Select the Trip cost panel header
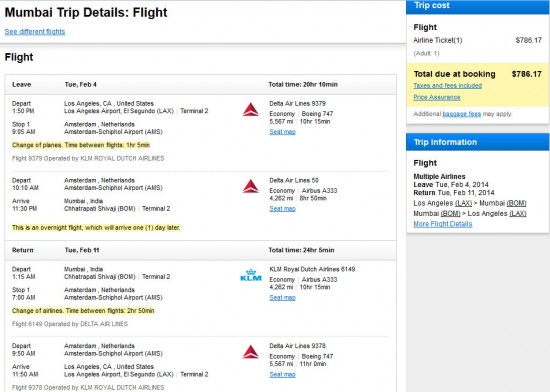The width and height of the screenshot is (550, 392). point(478,6)
